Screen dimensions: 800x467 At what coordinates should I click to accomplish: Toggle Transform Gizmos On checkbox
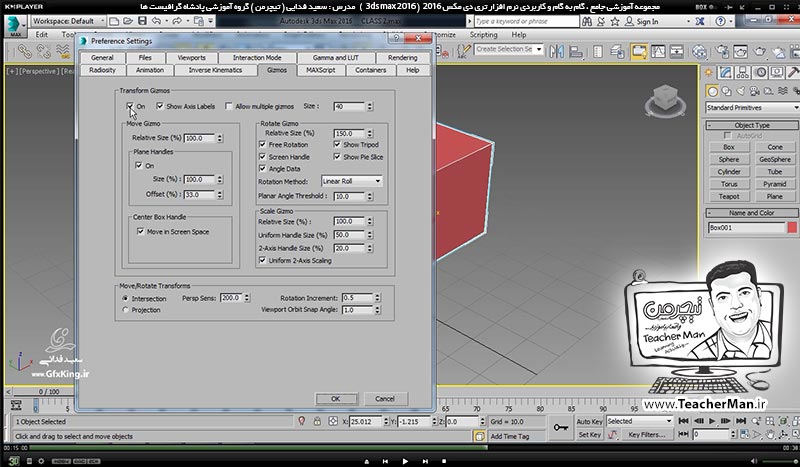pyautogui.click(x=130, y=106)
